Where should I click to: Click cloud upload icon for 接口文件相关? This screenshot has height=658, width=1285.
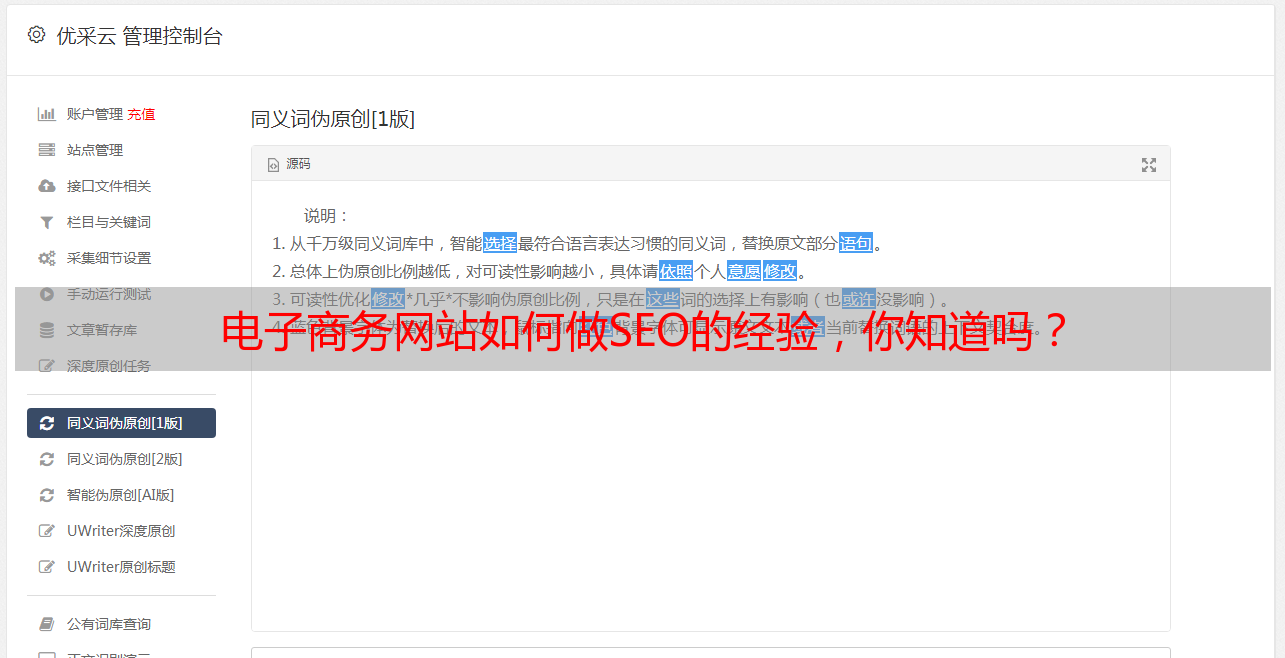46,186
